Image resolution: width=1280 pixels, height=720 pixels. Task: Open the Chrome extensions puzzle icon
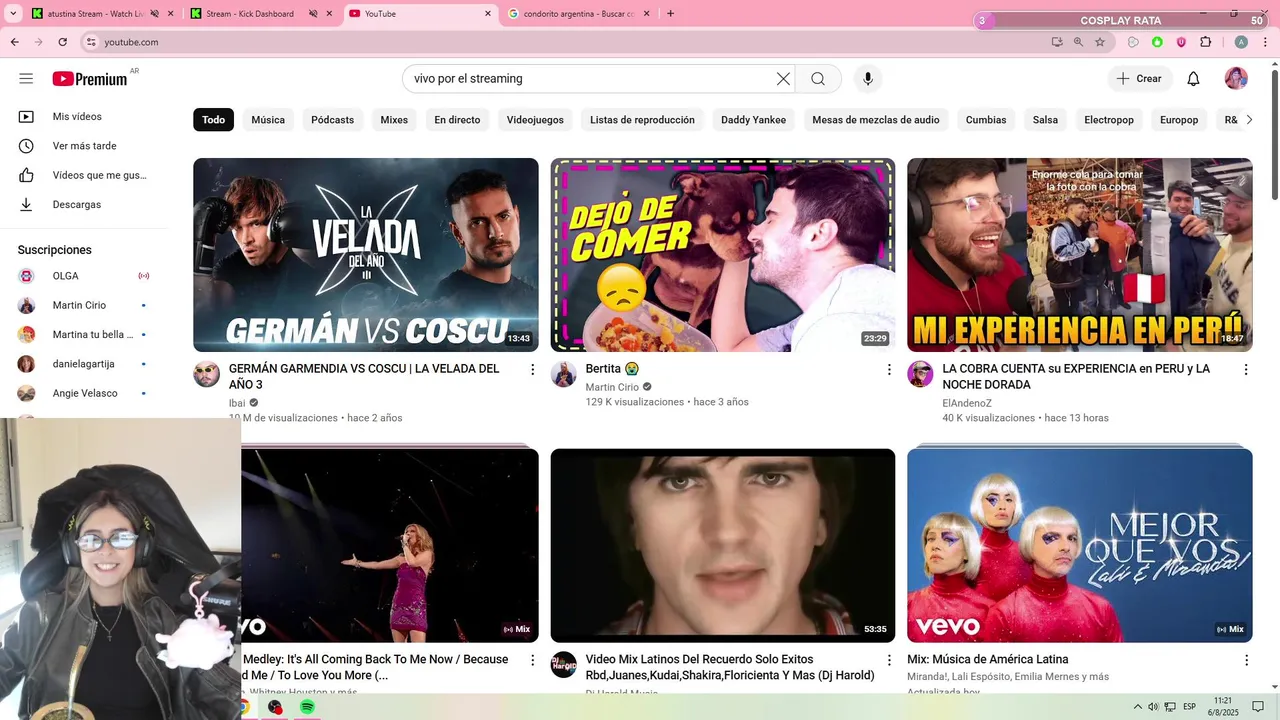coord(1205,42)
